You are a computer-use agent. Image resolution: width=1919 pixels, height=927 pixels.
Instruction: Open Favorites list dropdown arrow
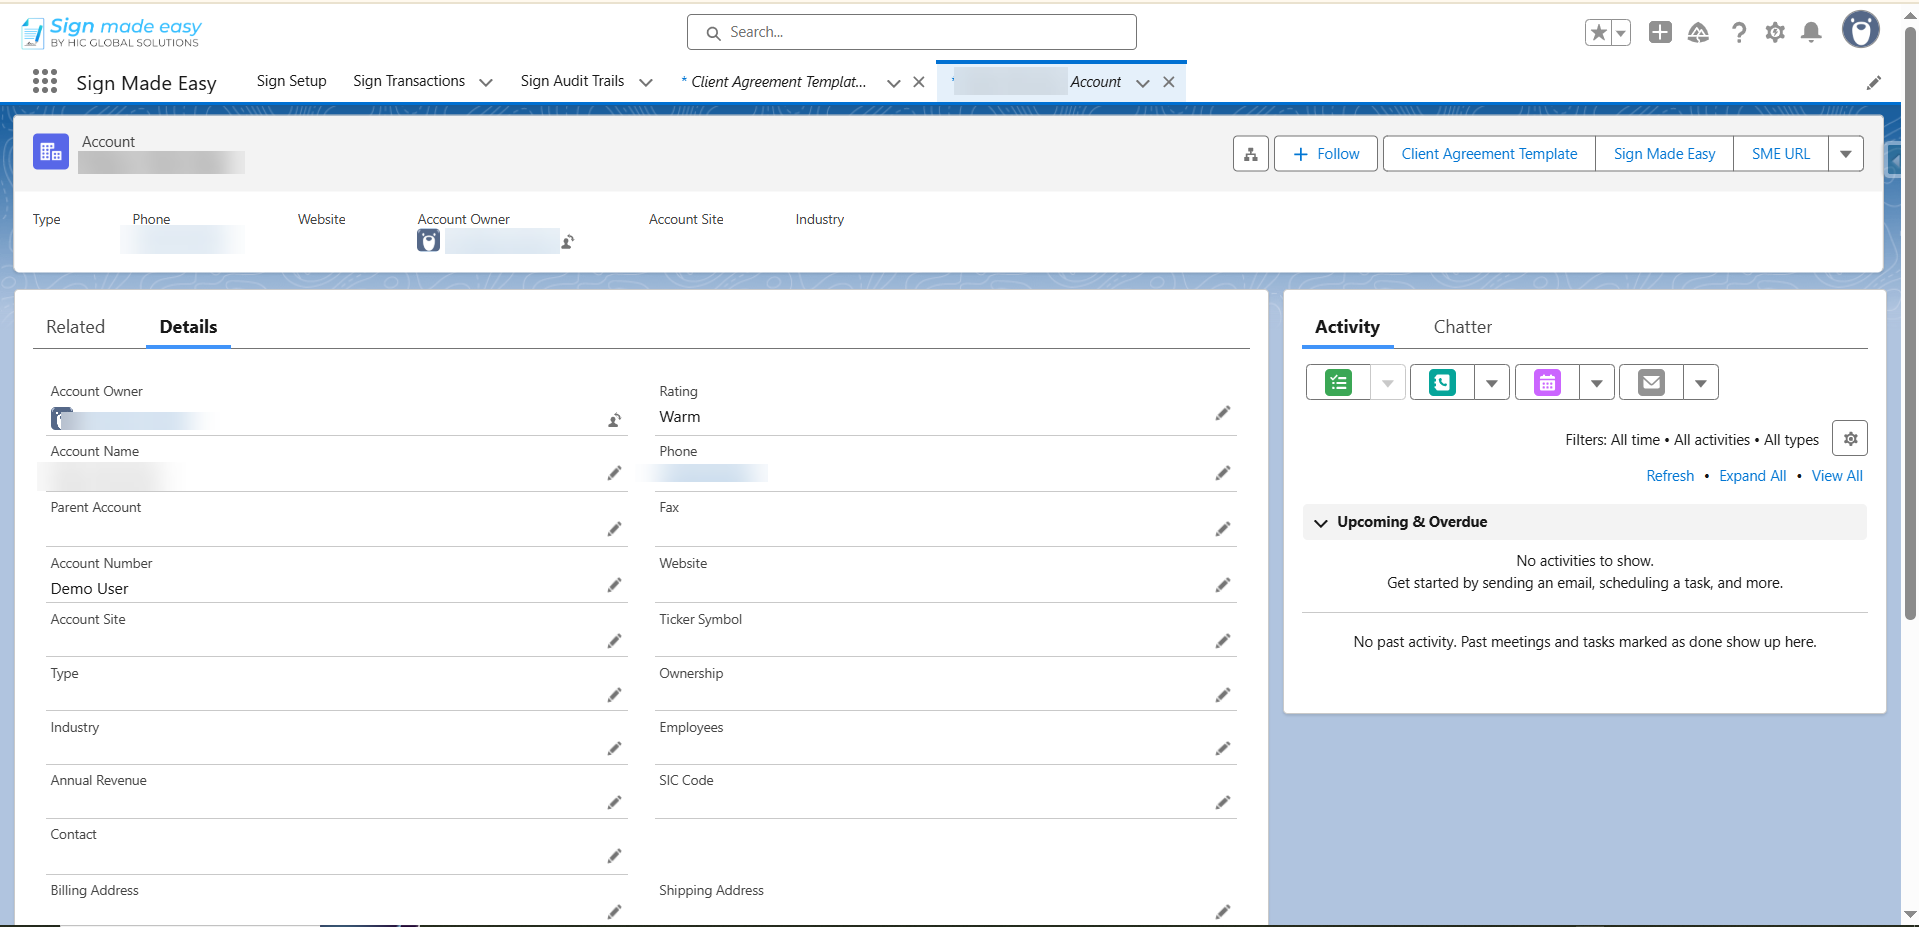point(1620,33)
